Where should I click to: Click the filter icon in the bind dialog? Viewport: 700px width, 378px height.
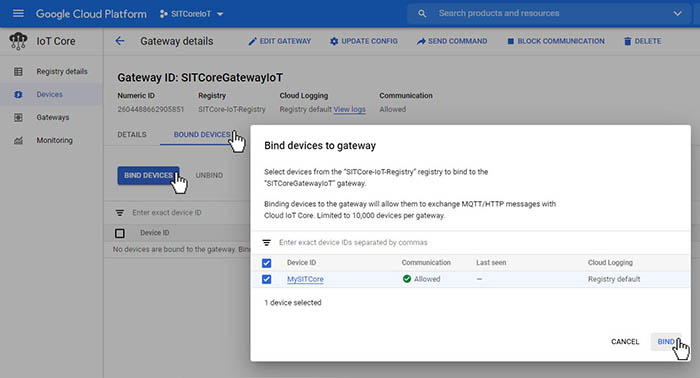[267, 242]
